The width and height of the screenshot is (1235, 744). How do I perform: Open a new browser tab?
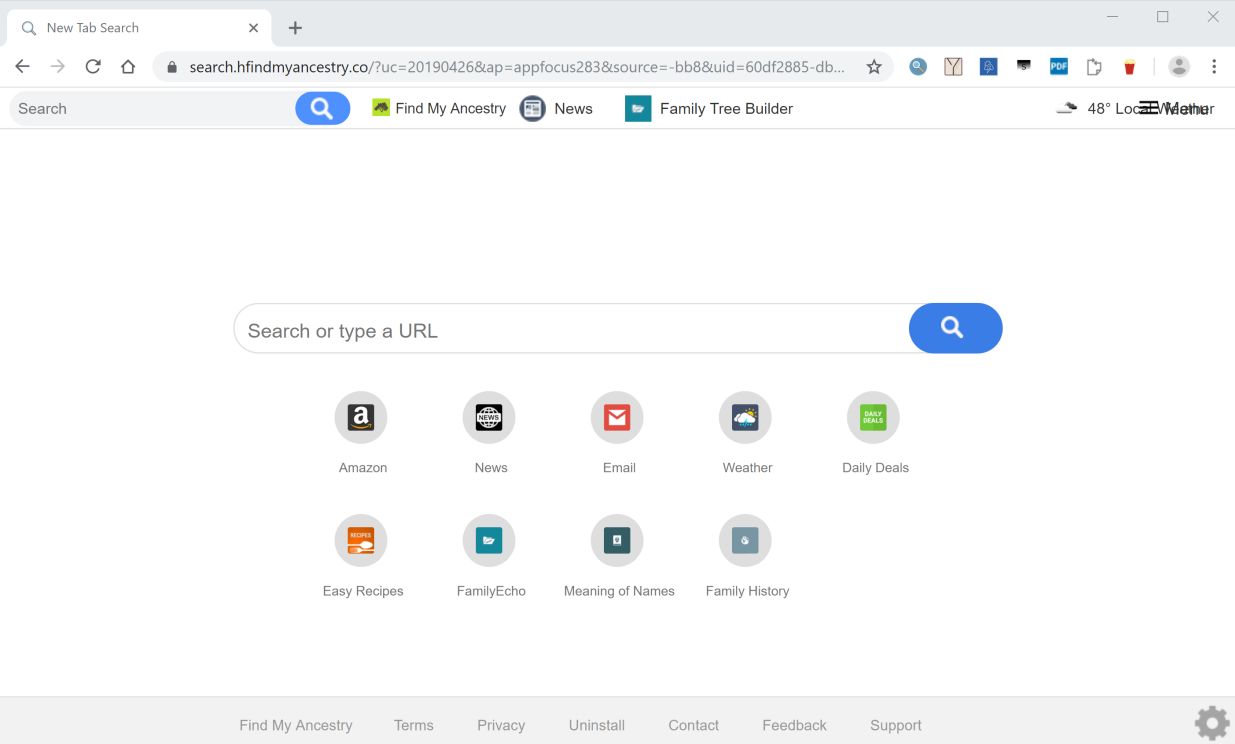click(295, 28)
